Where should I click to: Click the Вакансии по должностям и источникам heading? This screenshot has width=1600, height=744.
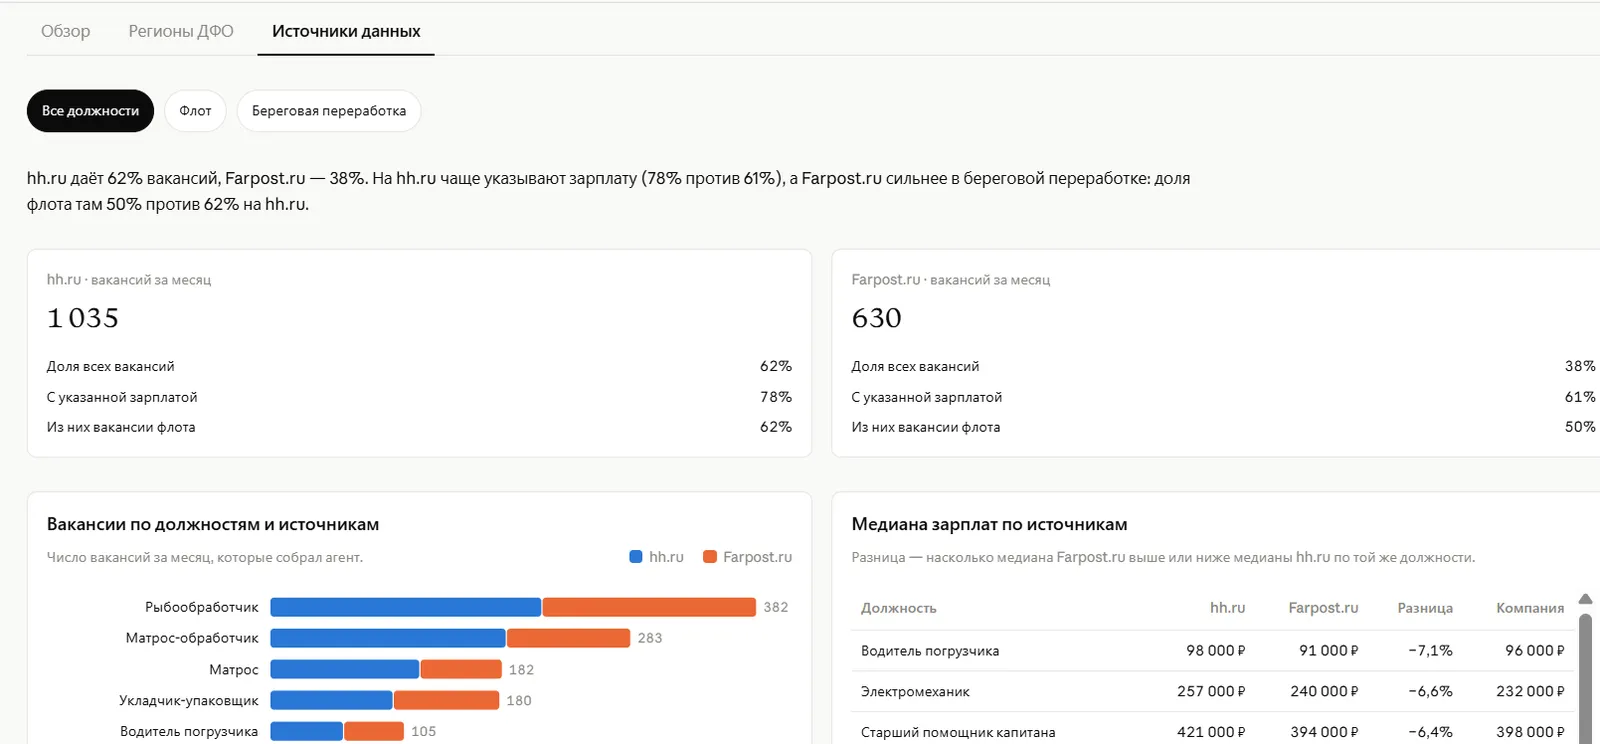213,524
